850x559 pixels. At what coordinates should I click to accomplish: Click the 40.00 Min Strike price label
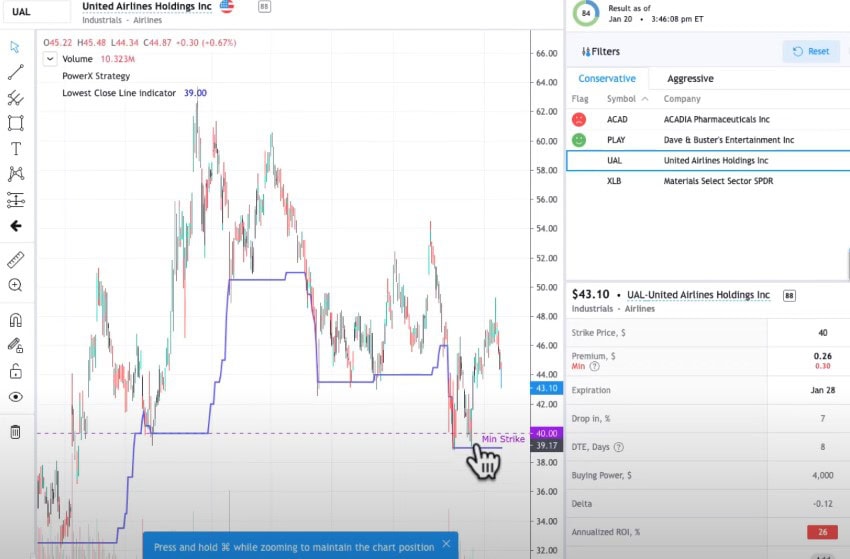[x=546, y=433]
